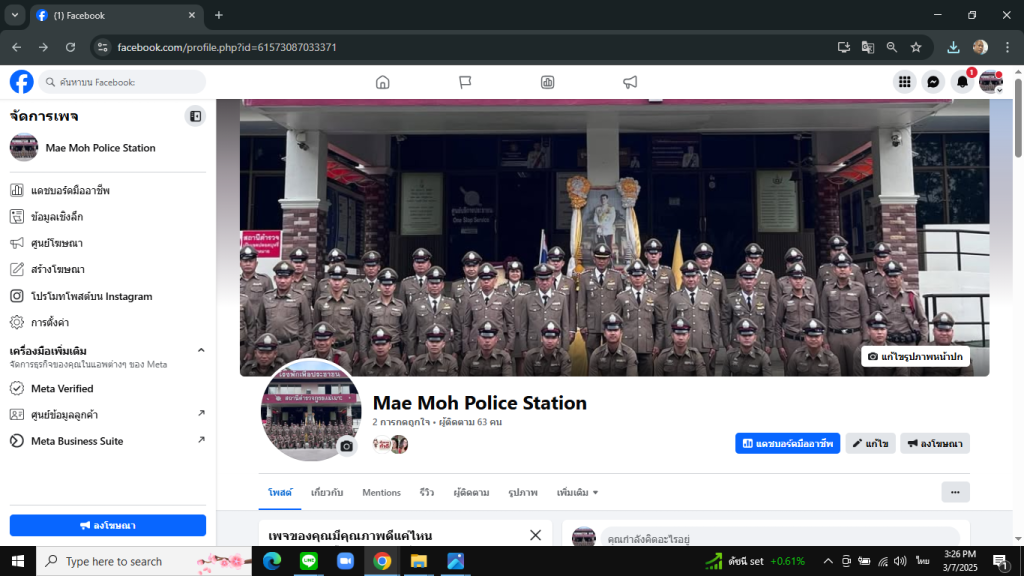The height and width of the screenshot is (576, 1024).
Task: Expand the More tab dropdown
Action: point(578,492)
